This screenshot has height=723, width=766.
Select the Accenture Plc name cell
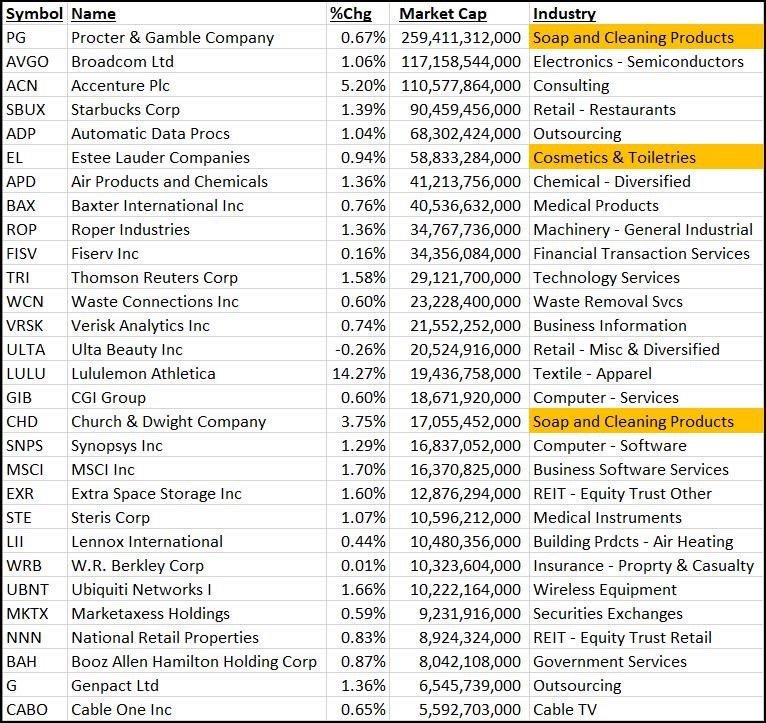[x=120, y=86]
